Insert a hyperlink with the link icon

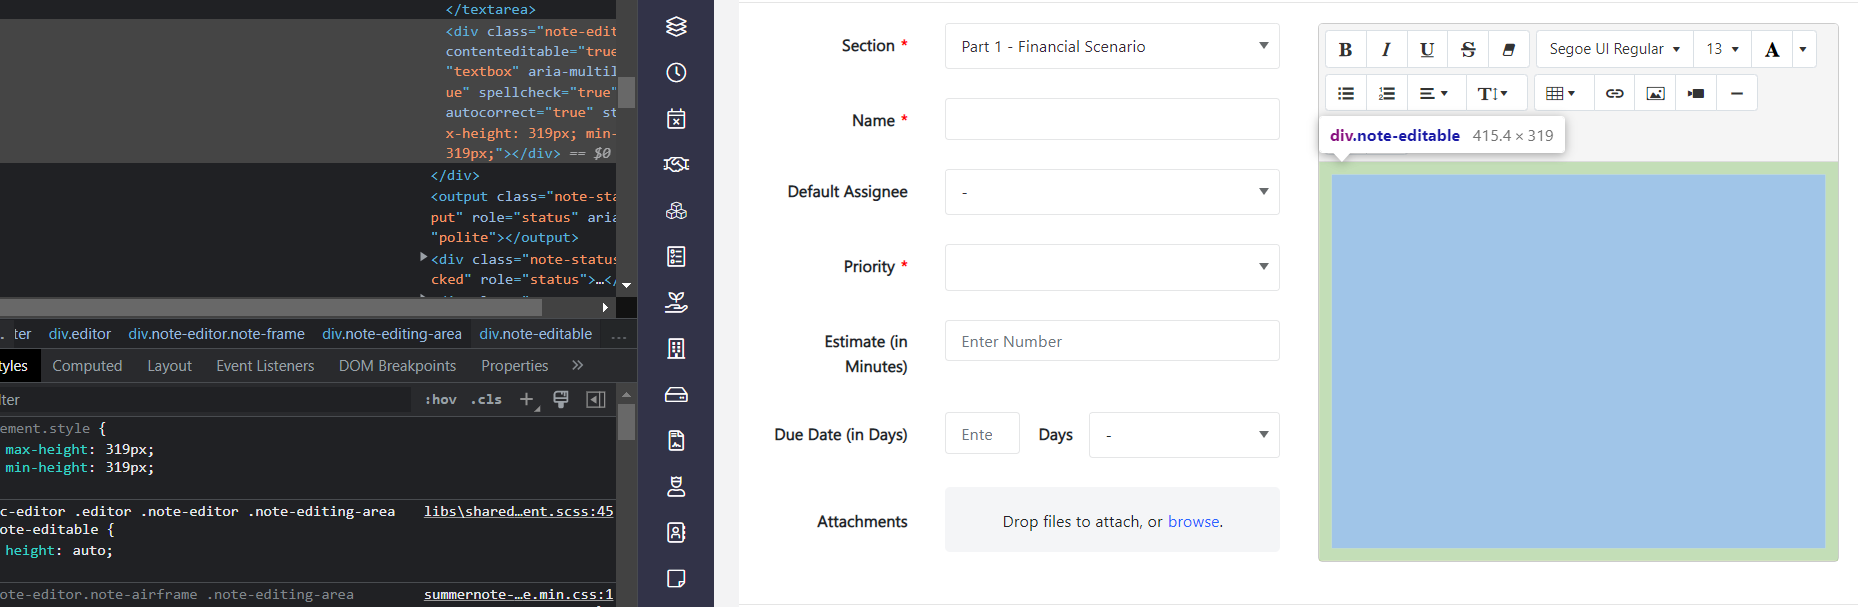point(1614,92)
